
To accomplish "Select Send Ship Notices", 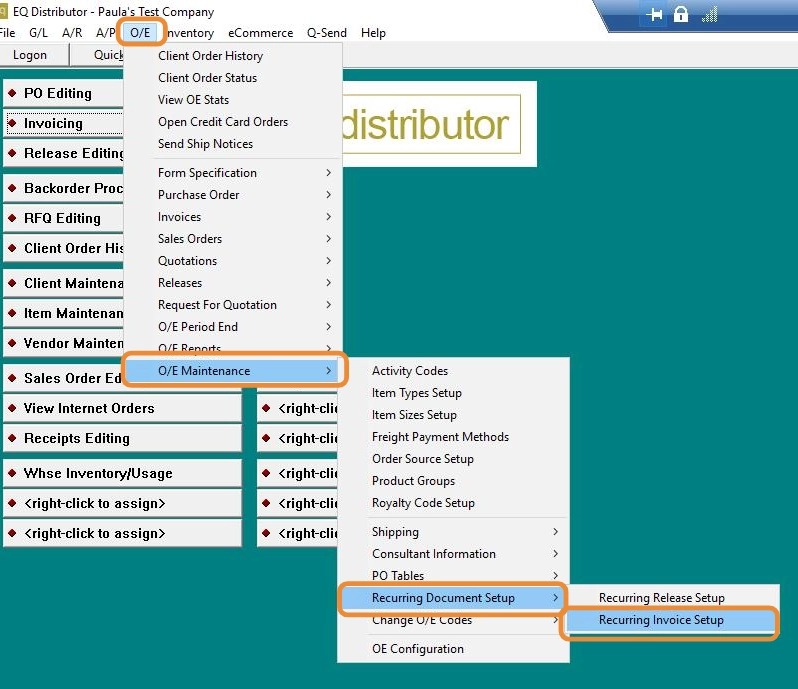I will tap(233, 144).
